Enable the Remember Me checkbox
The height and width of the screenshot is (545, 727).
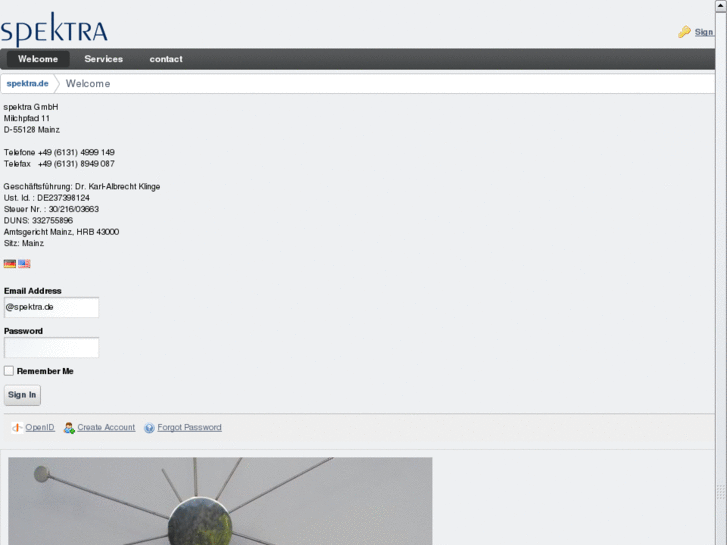pyautogui.click(x=9, y=371)
